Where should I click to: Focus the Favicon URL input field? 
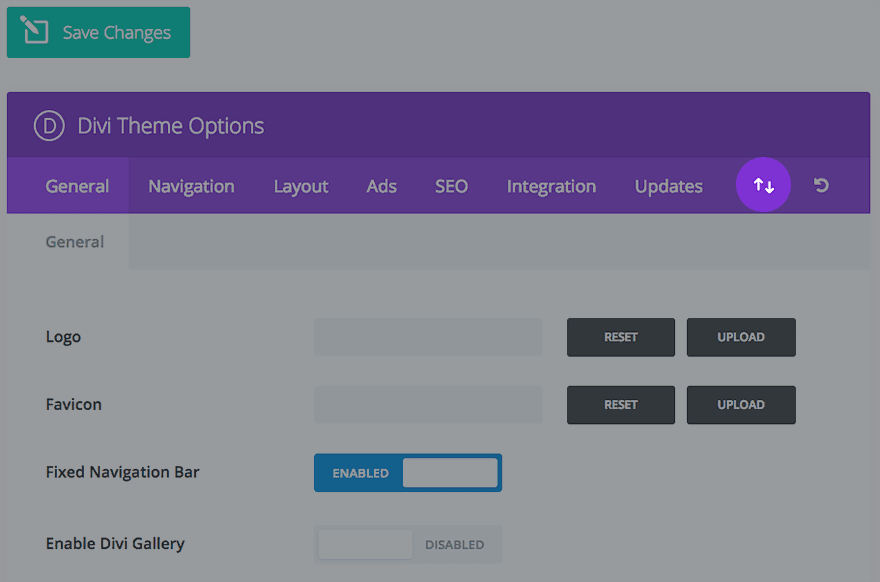(x=428, y=405)
